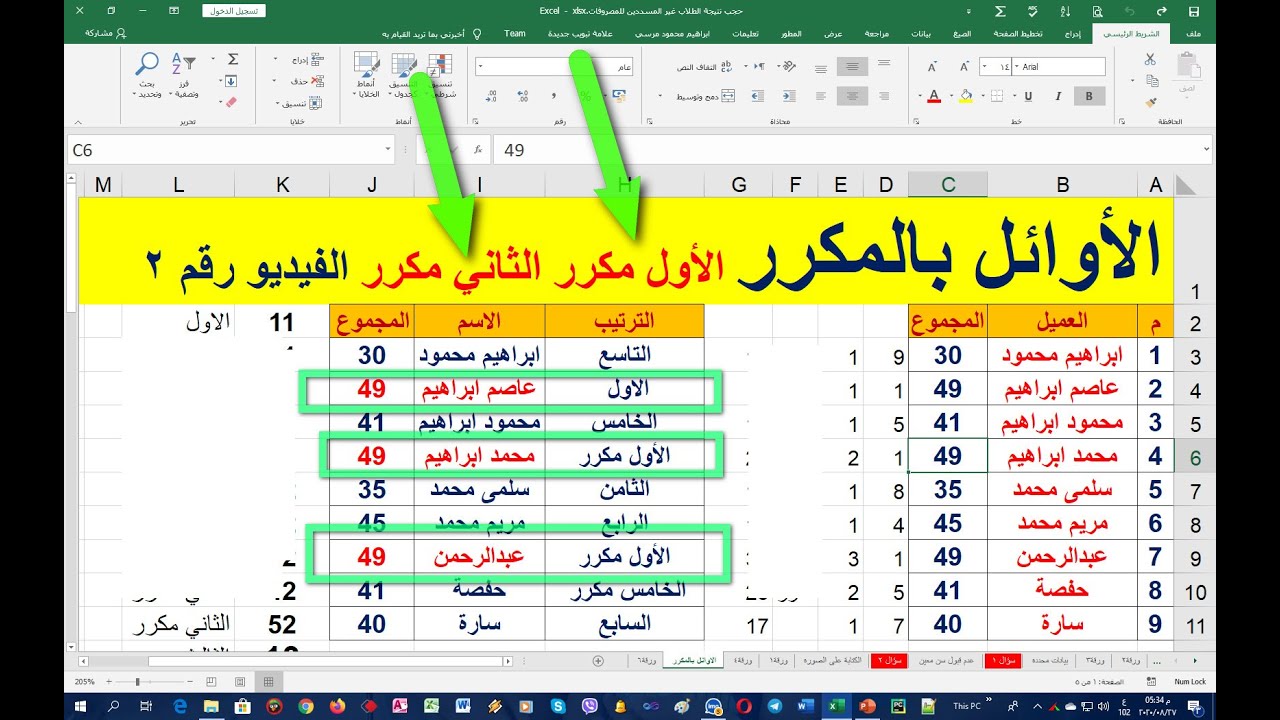
Task: Click the Copy icon in clipboard group
Action: tap(1150, 80)
